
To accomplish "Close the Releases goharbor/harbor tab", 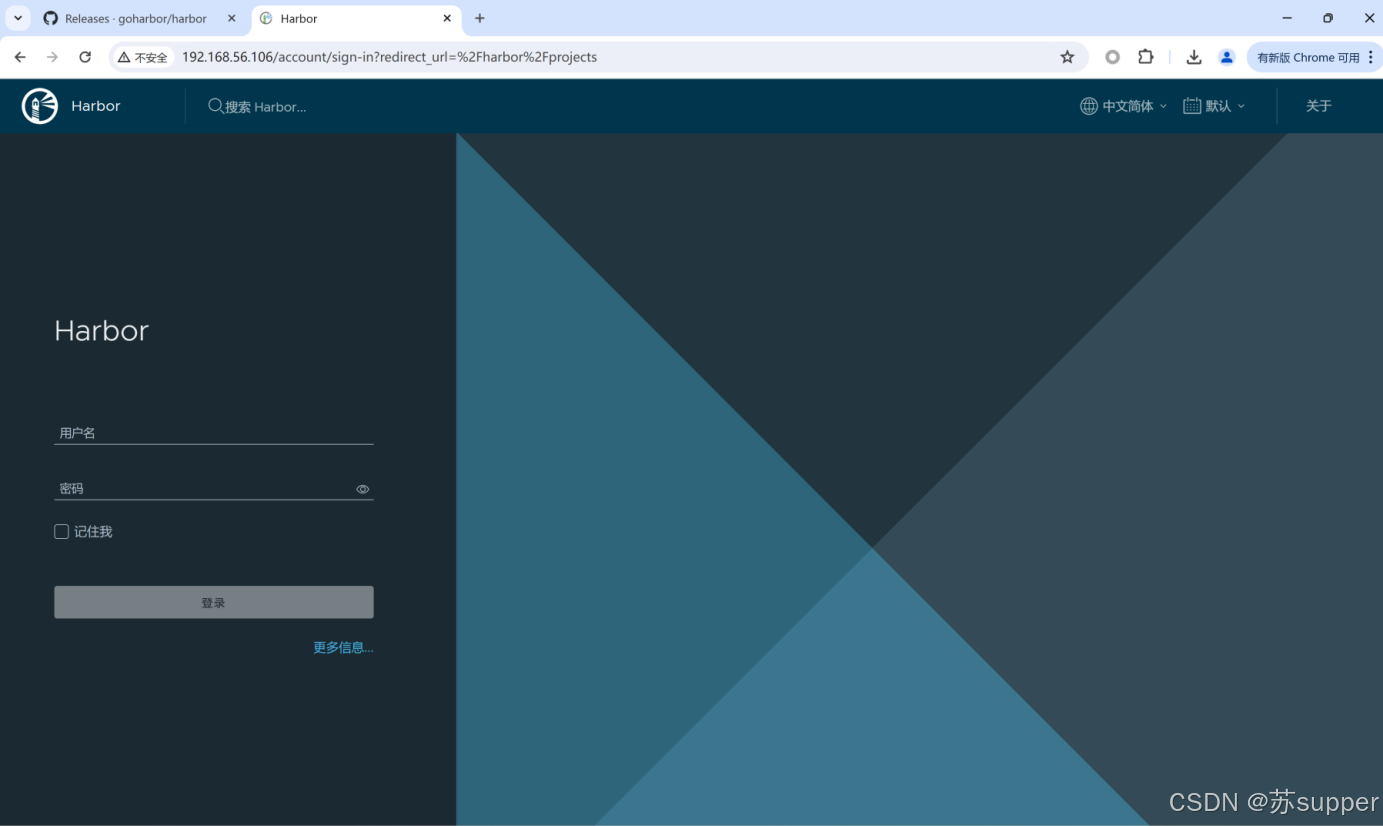I will 232,18.
